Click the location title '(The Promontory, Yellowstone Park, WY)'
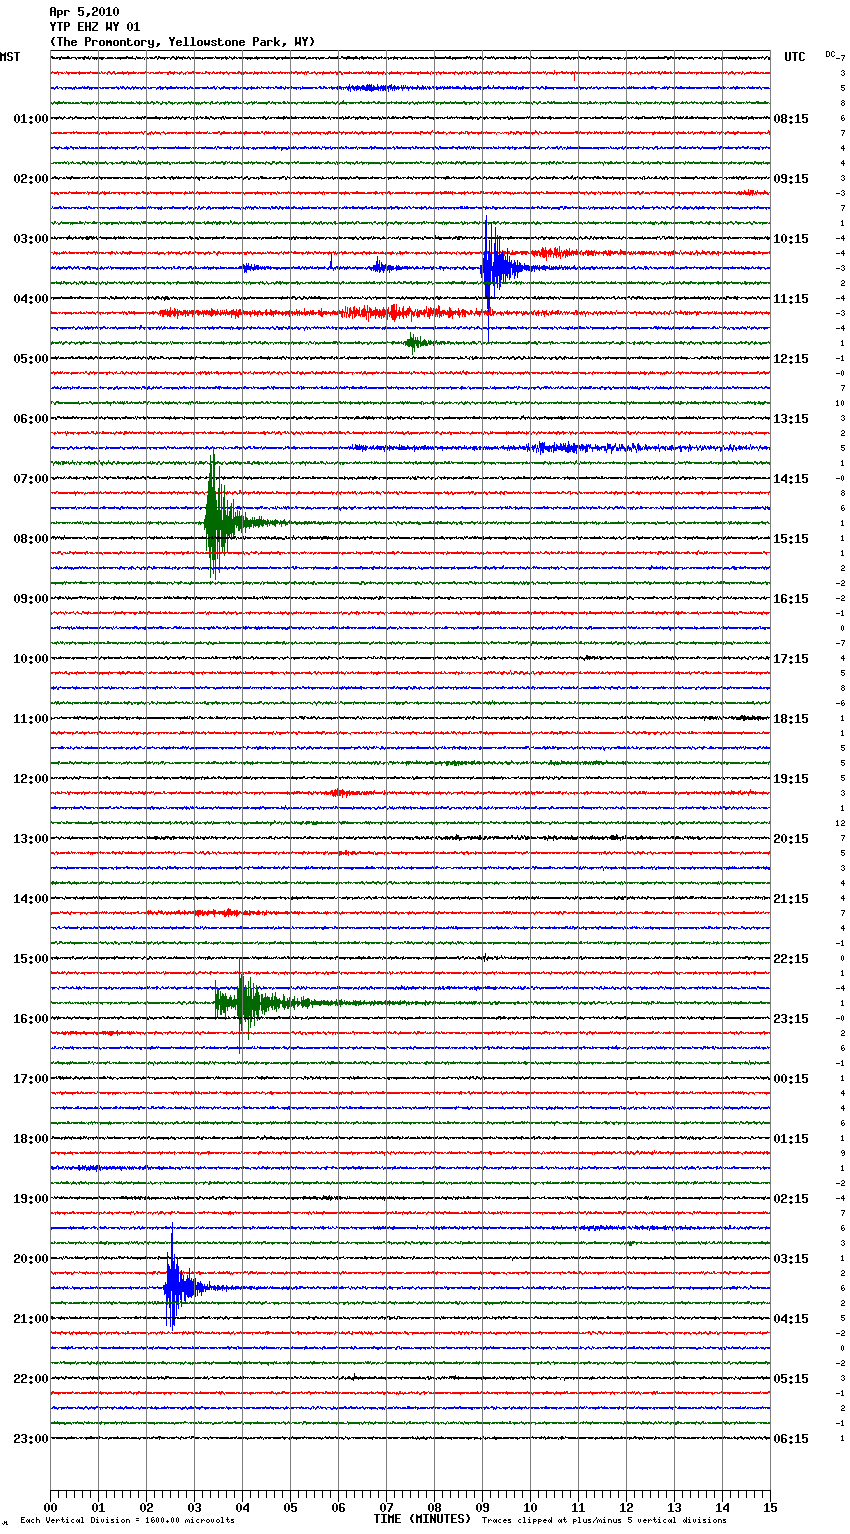Image resolution: width=850 pixels, height=1534 pixels. pyautogui.click(x=182, y=42)
